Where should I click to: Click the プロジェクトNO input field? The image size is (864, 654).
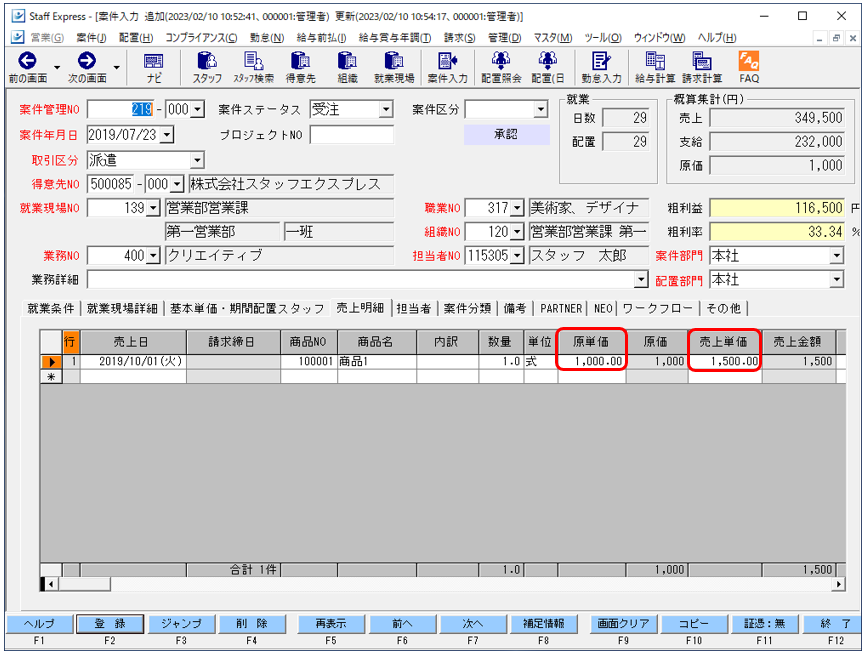352,134
